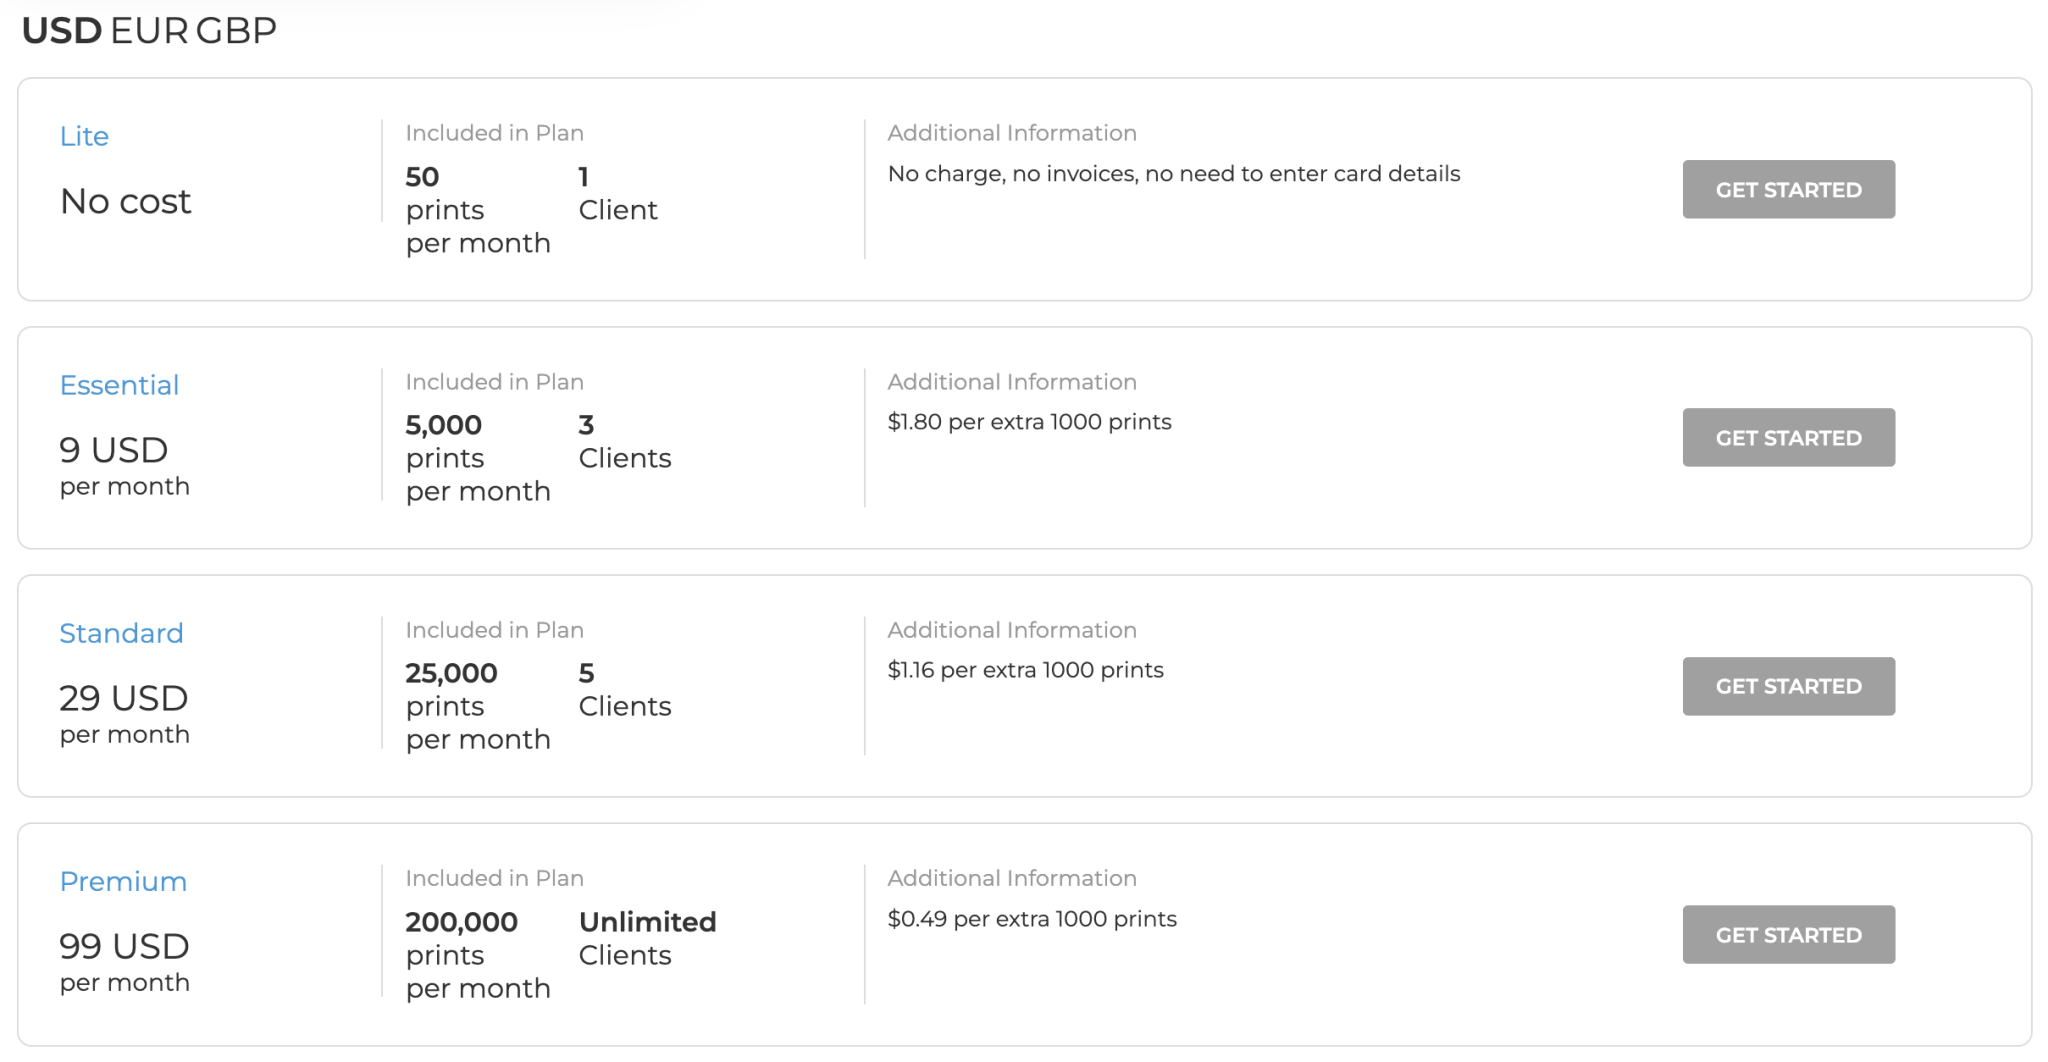Image resolution: width=2048 pixels, height=1062 pixels.
Task: Click Standard plan's Additional Information heading
Action: point(1012,629)
